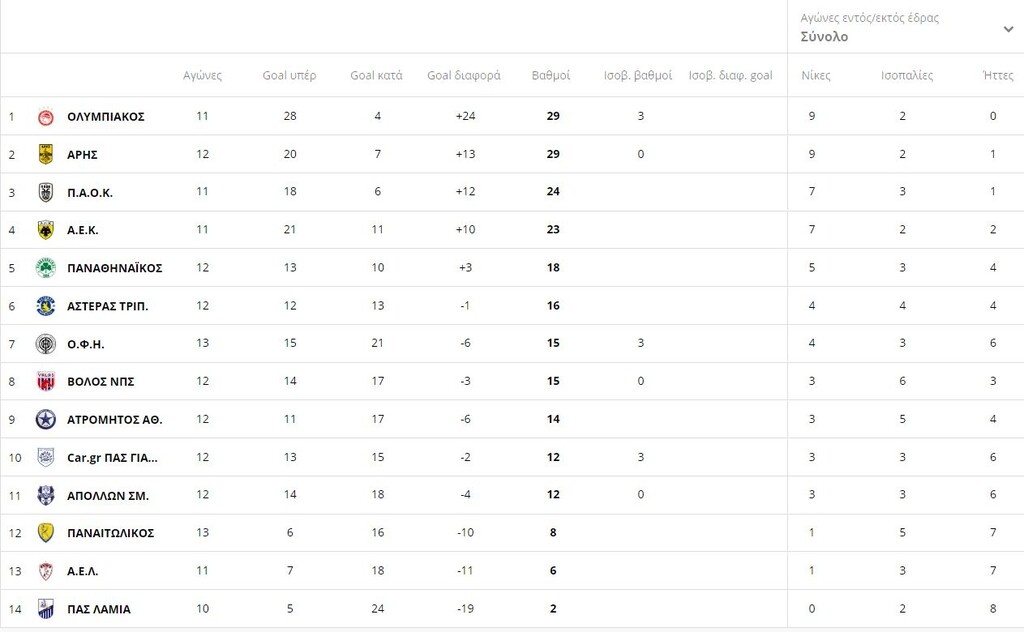Select the Σύνολο dropdown value
This screenshot has width=1024, height=632.
click(824, 37)
